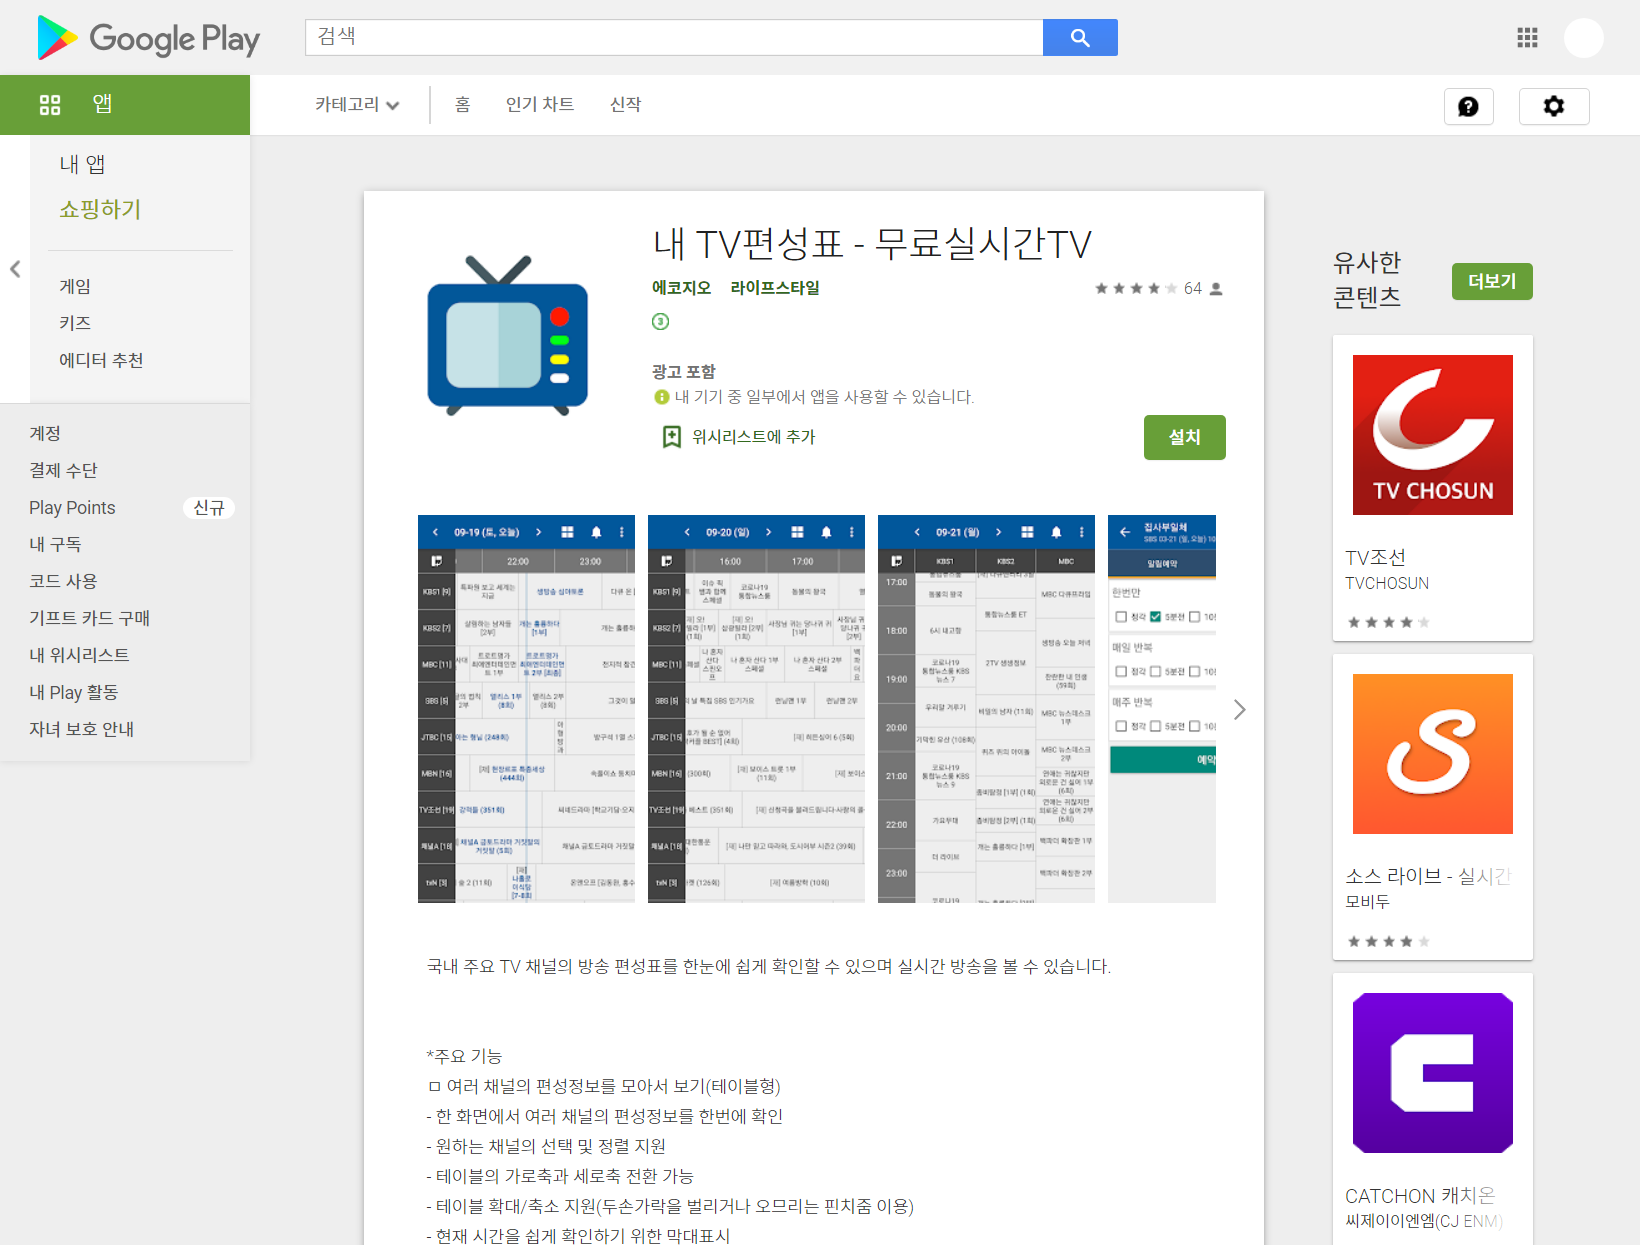Click 위시리스트에 추가 text
Screen dimensions: 1640x1245
(x=753, y=437)
